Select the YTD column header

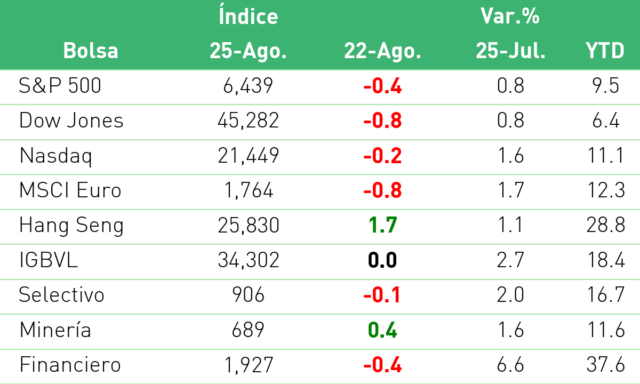coord(605,51)
